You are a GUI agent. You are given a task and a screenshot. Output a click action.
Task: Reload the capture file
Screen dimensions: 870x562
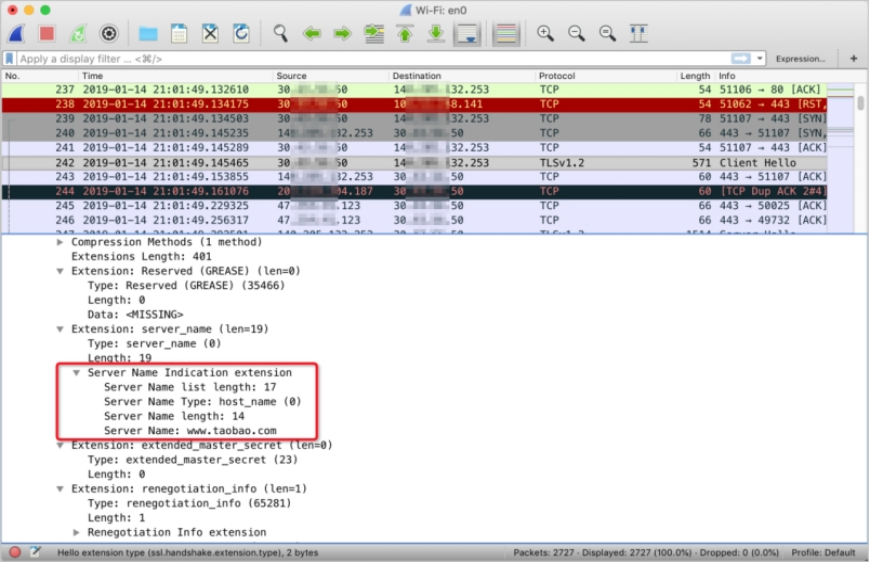(x=241, y=34)
